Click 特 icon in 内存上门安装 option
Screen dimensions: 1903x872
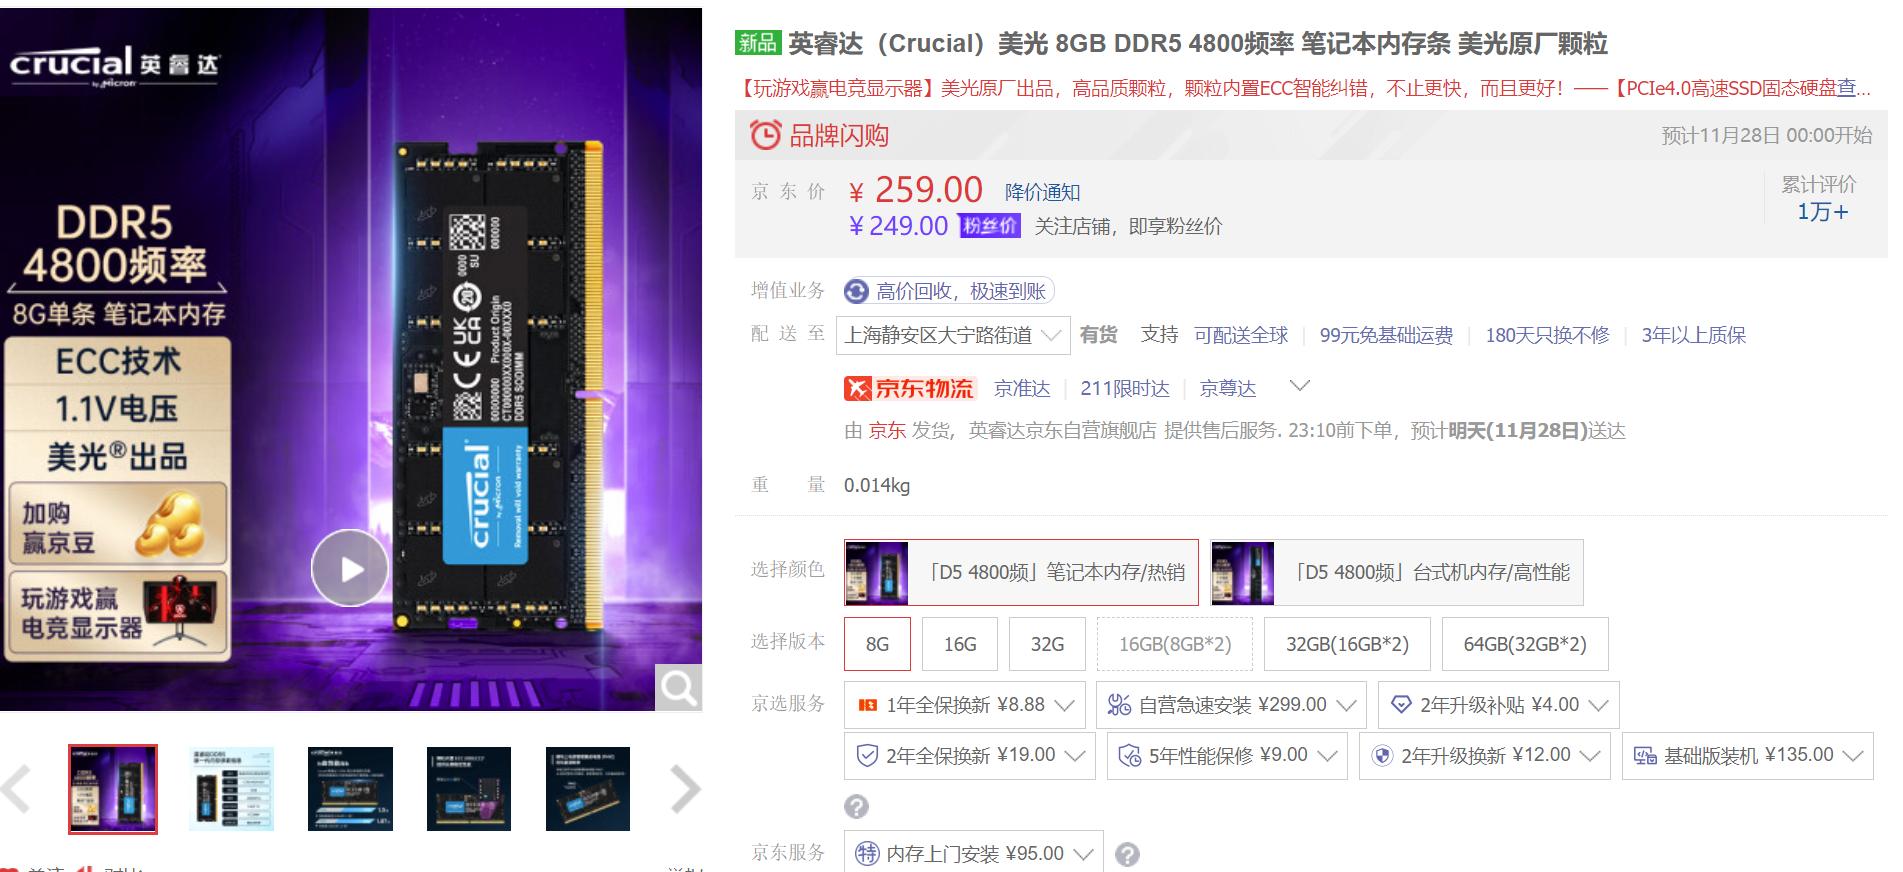(867, 853)
